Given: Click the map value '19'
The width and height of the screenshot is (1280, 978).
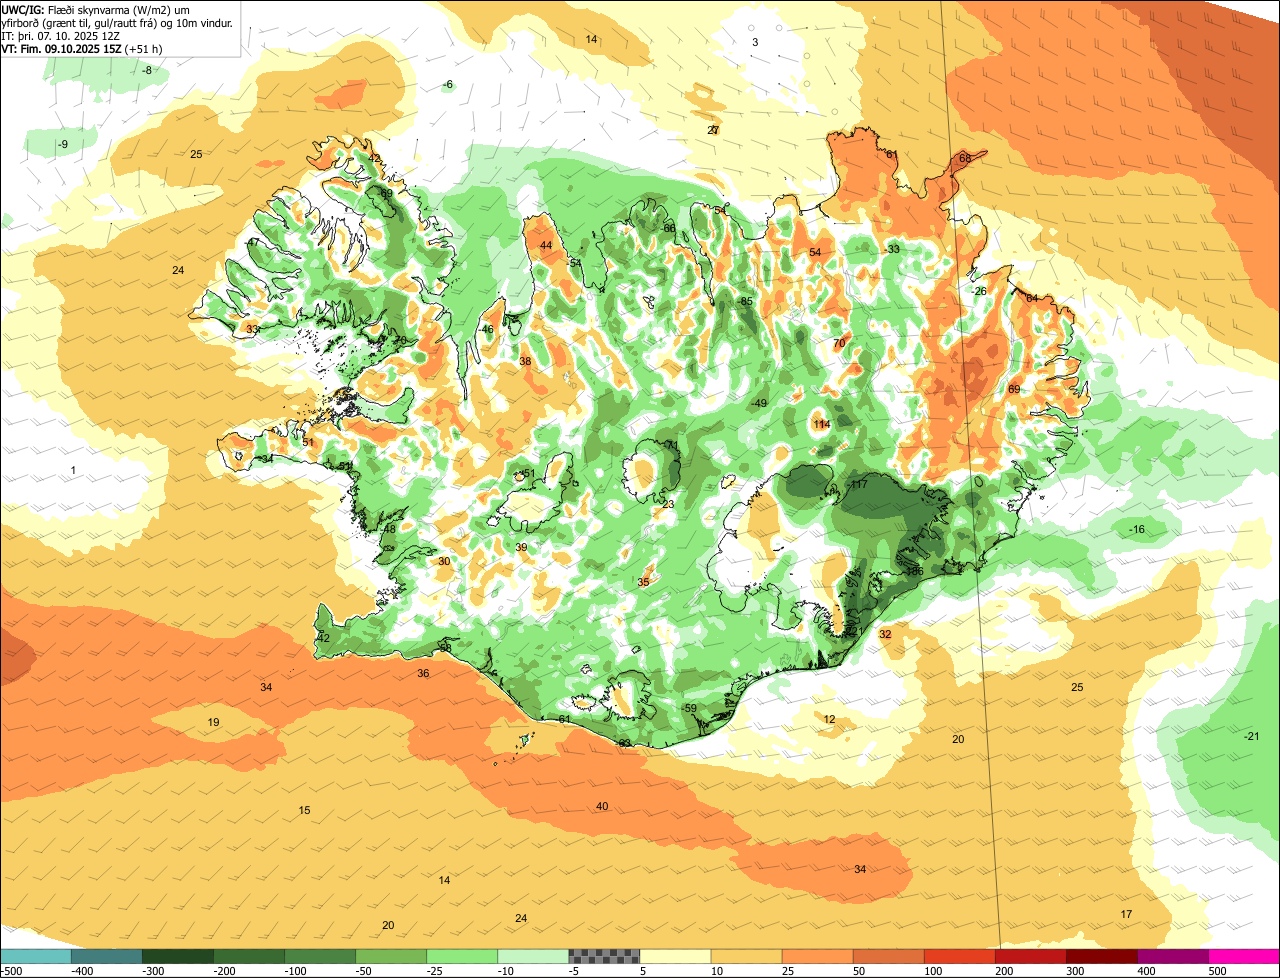Looking at the screenshot, I should [x=213, y=722].
